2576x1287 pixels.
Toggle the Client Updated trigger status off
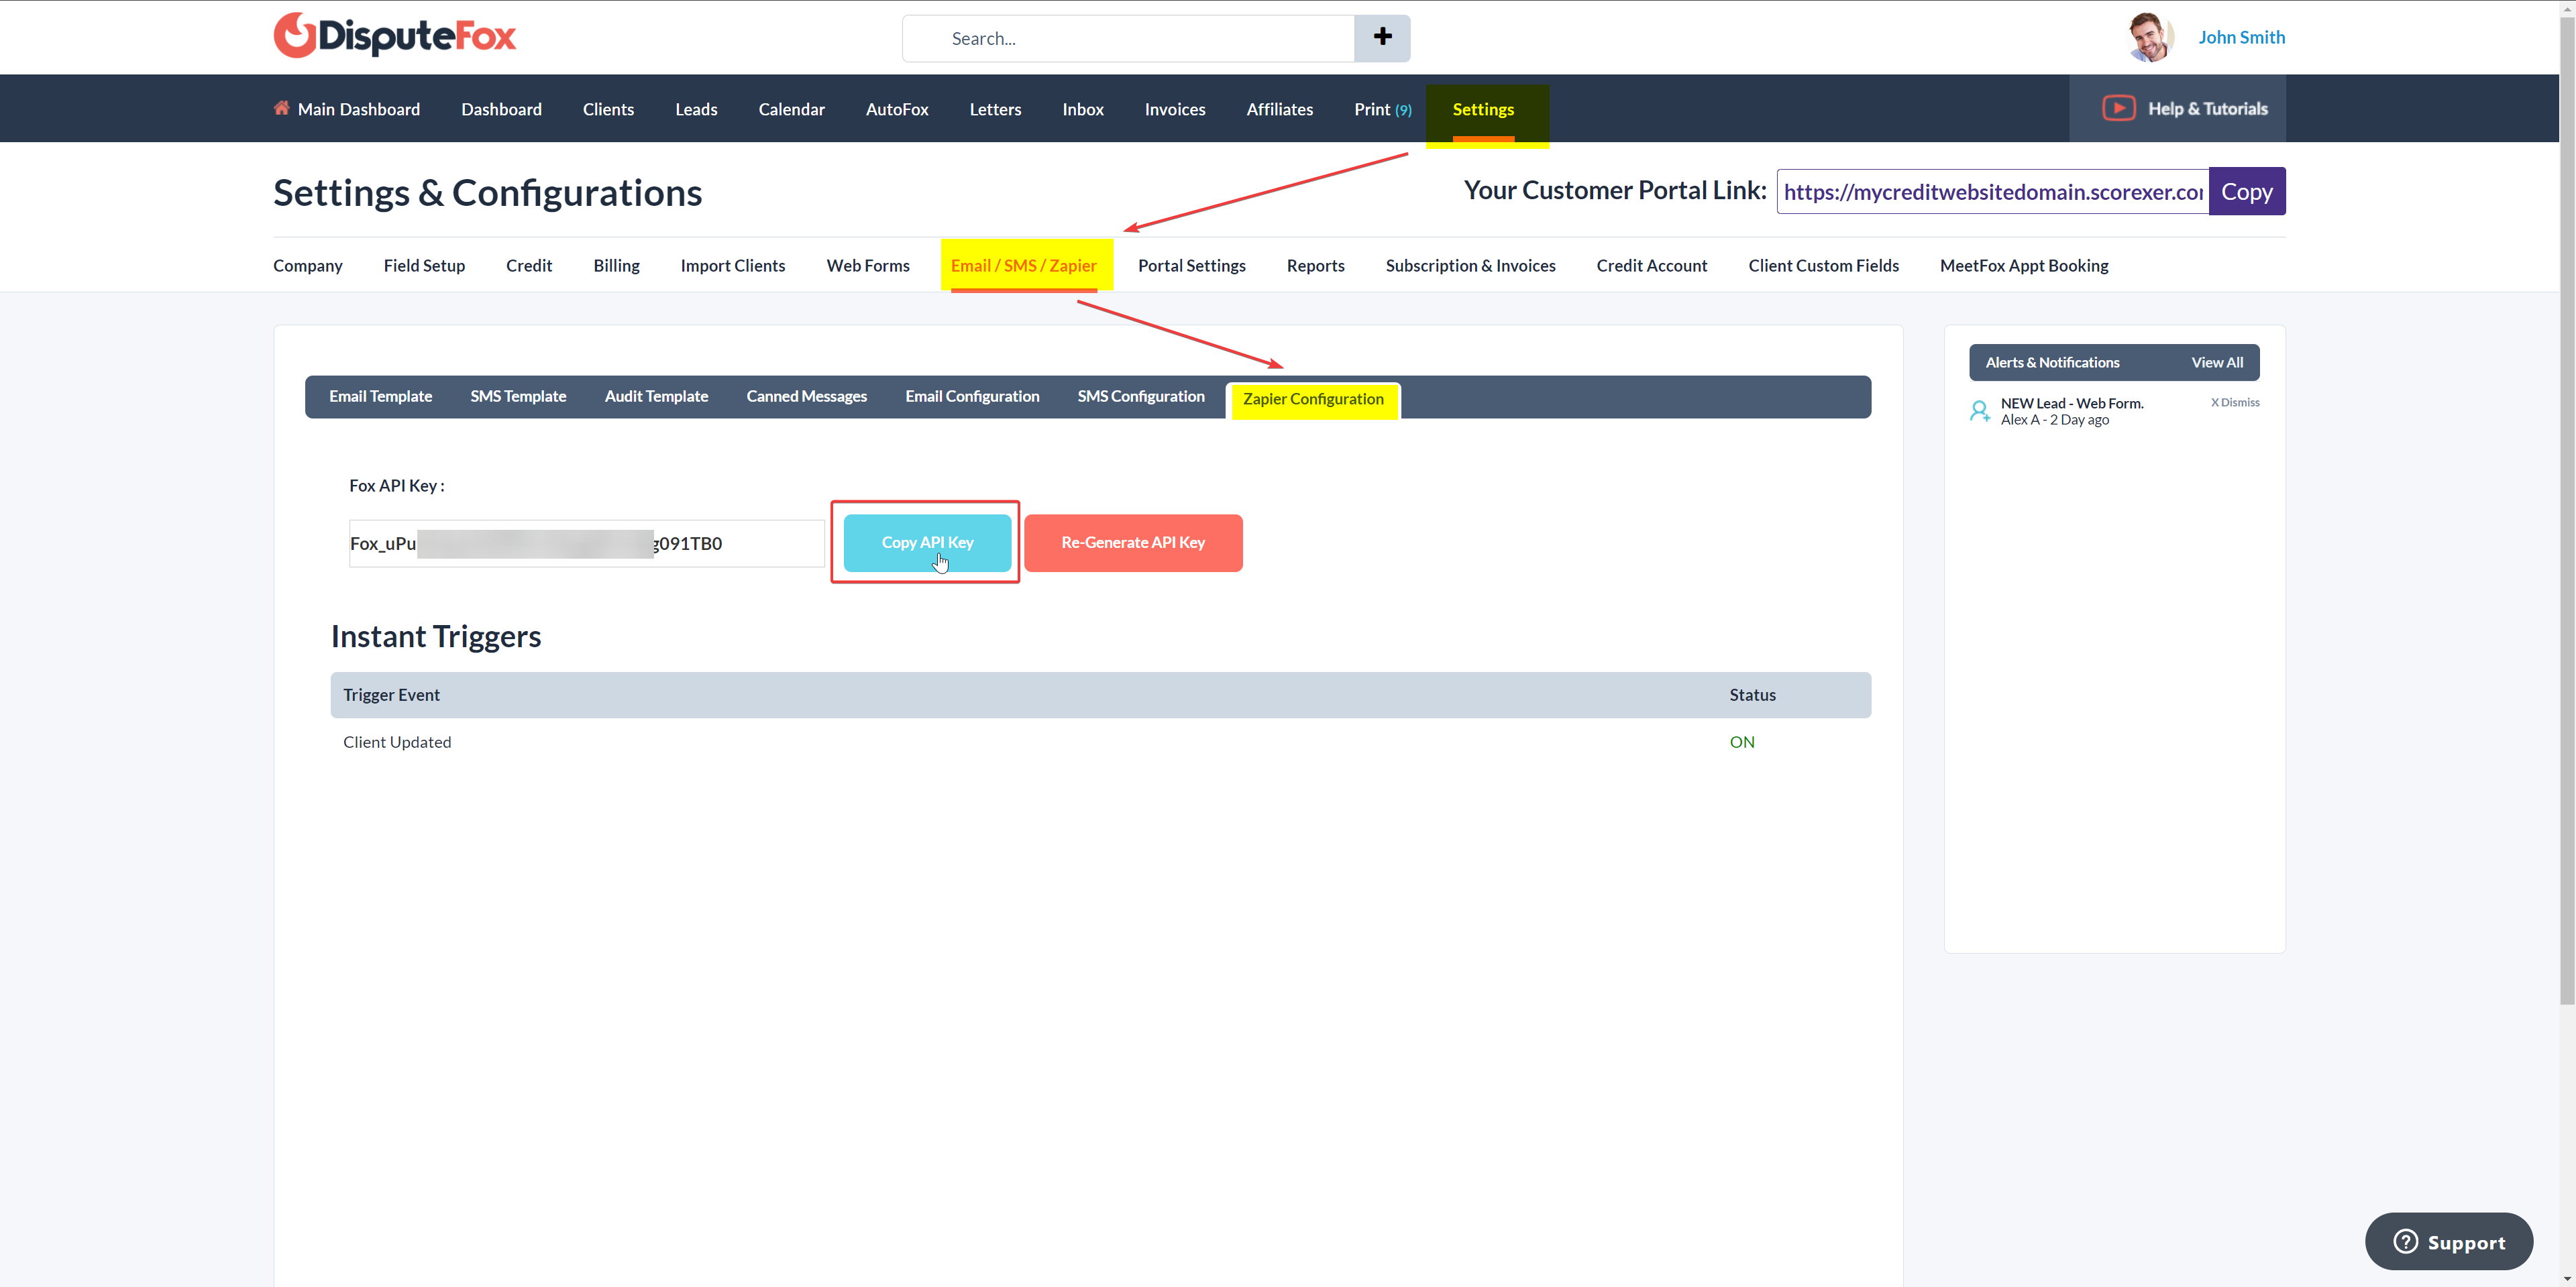click(x=1742, y=741)
